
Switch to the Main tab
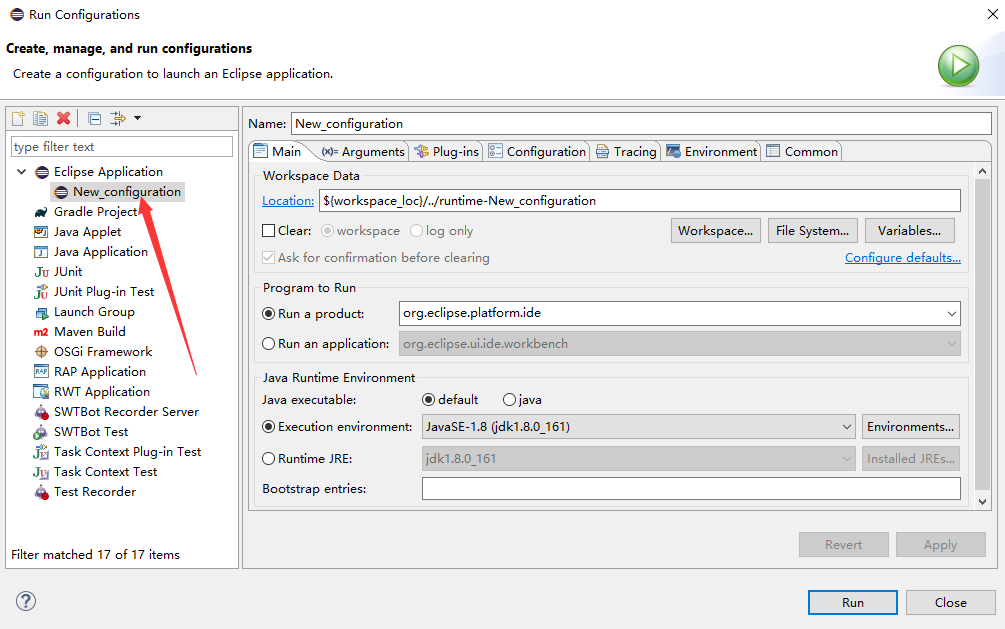[x=279, y=151]
